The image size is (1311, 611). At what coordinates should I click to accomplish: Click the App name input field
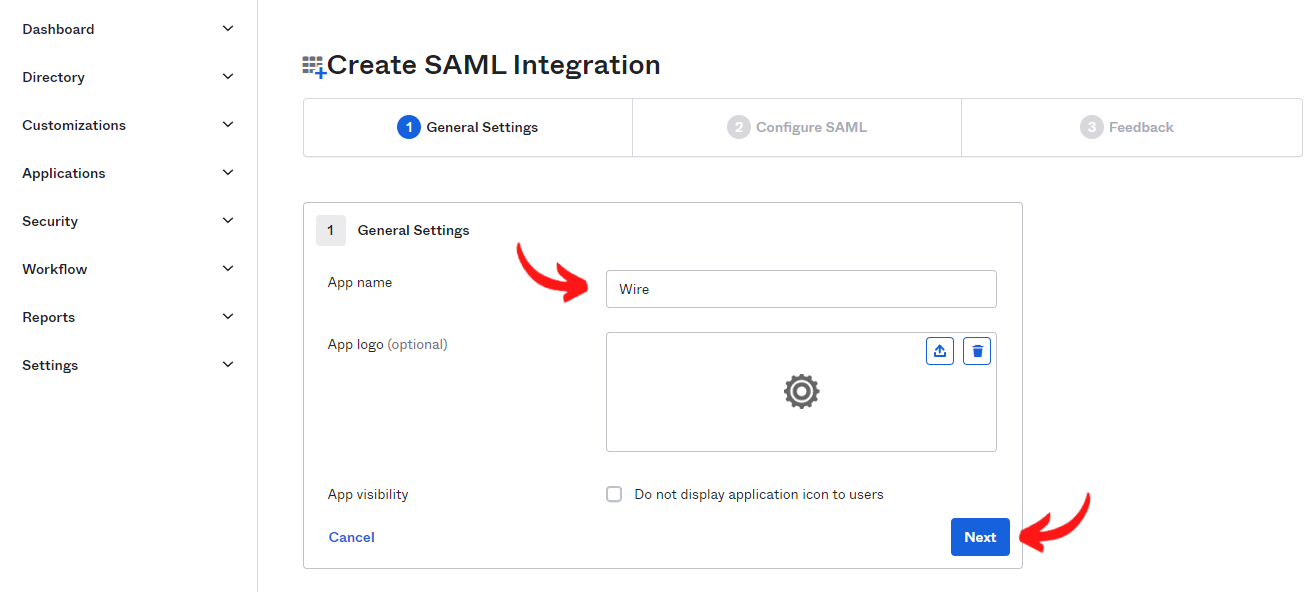[801, 289]
